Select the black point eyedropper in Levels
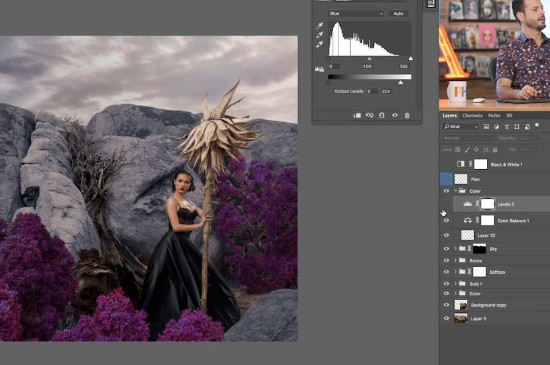This screenshot has height=365, width=550. pyautogui.click(x=319, y=26)
